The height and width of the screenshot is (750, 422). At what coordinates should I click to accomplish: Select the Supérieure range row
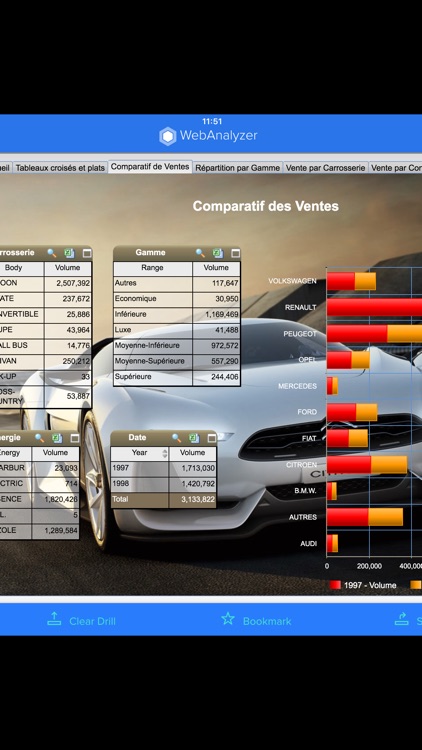point(177,377)
